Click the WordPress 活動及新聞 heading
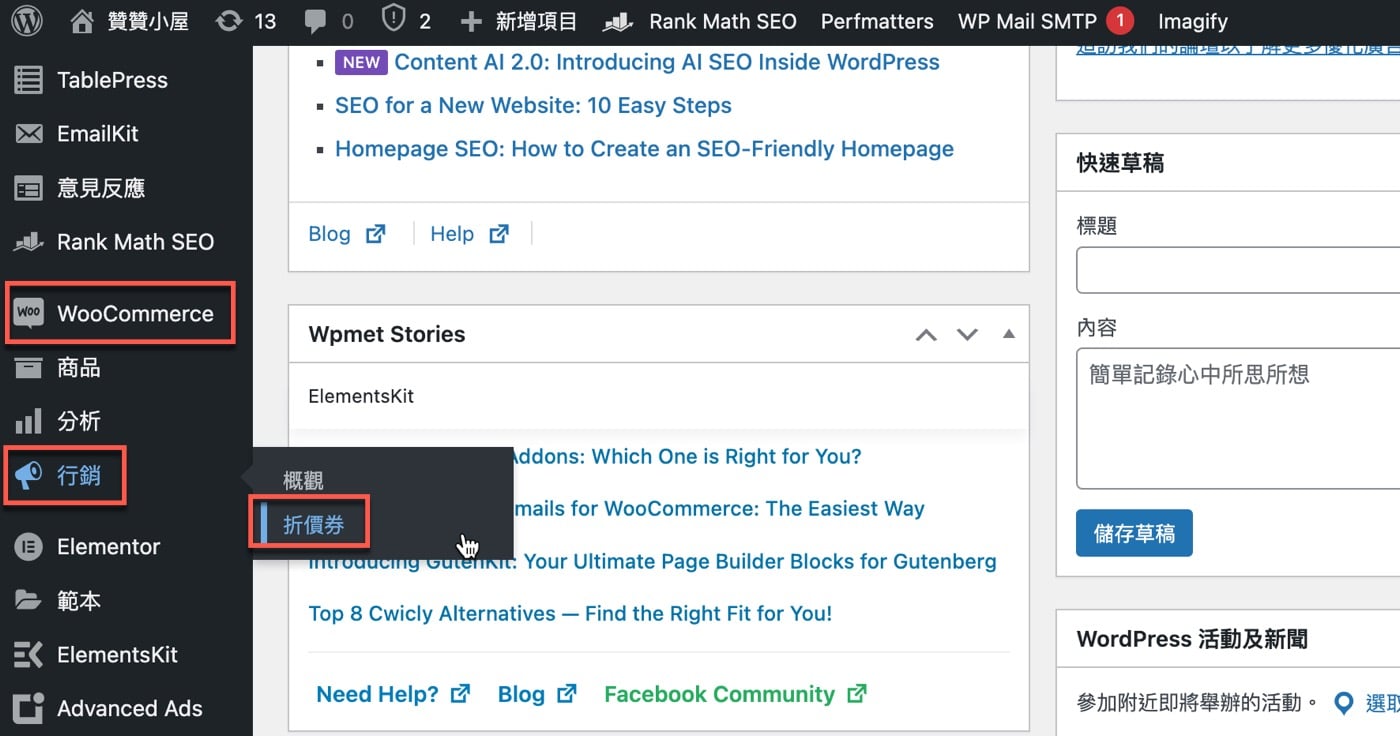This screenshot has height=736, width=1400. point(1192,639)
